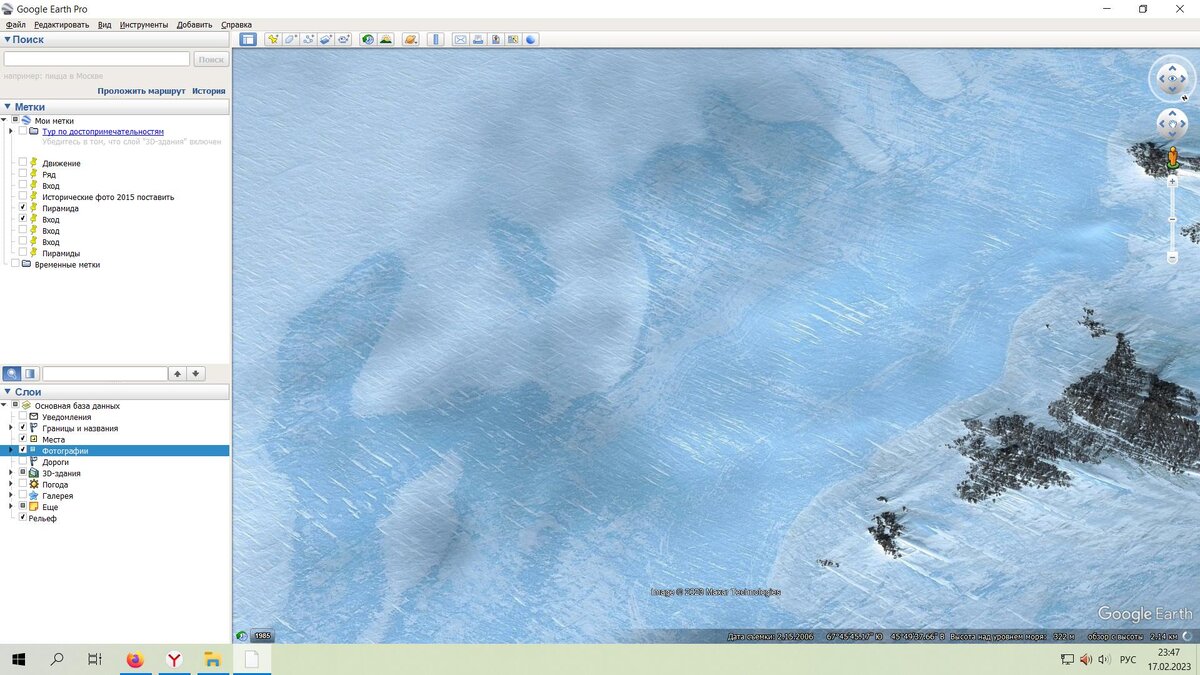1200x675 pixels.
Task: Uncheck the Пирамида placemark checkbox
Action: tap(23, 208)
